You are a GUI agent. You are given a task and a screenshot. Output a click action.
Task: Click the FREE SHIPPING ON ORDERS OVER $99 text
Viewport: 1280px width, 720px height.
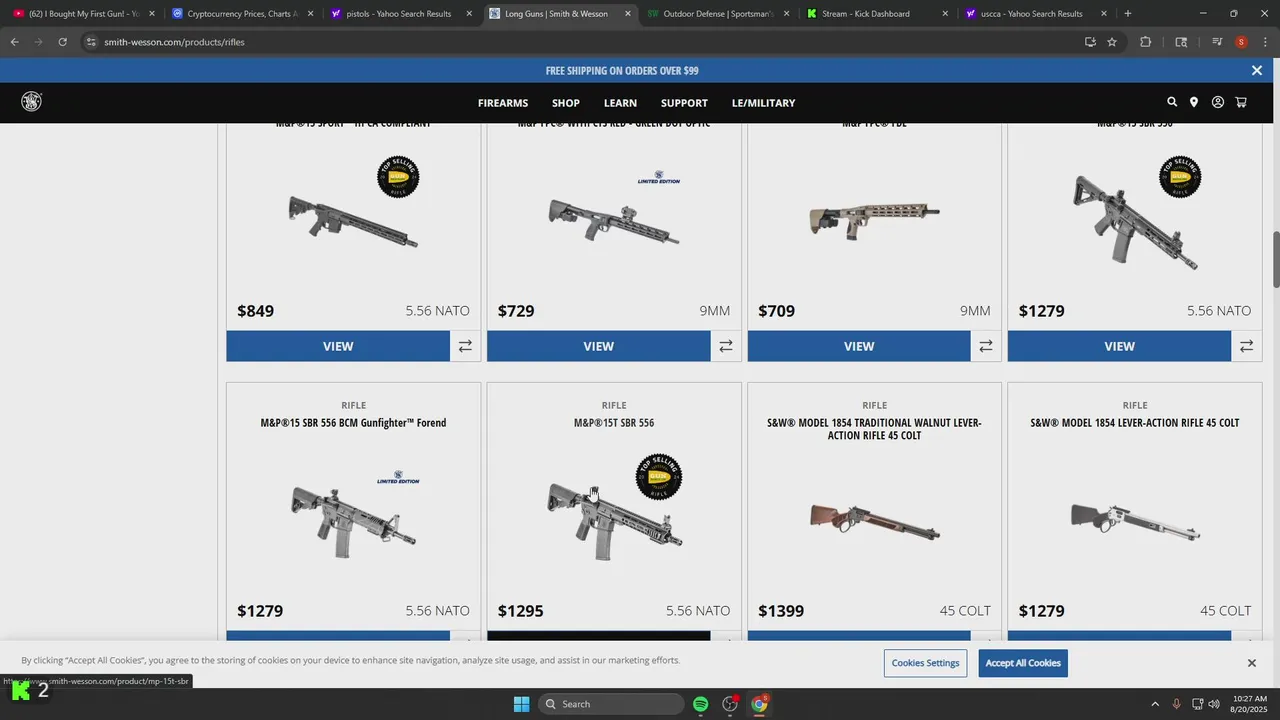pos(622,71)
